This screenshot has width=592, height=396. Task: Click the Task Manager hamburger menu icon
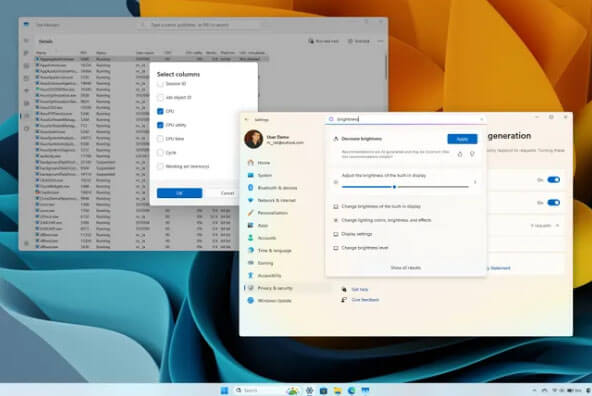pyautogui.click(x=26, y=40)
